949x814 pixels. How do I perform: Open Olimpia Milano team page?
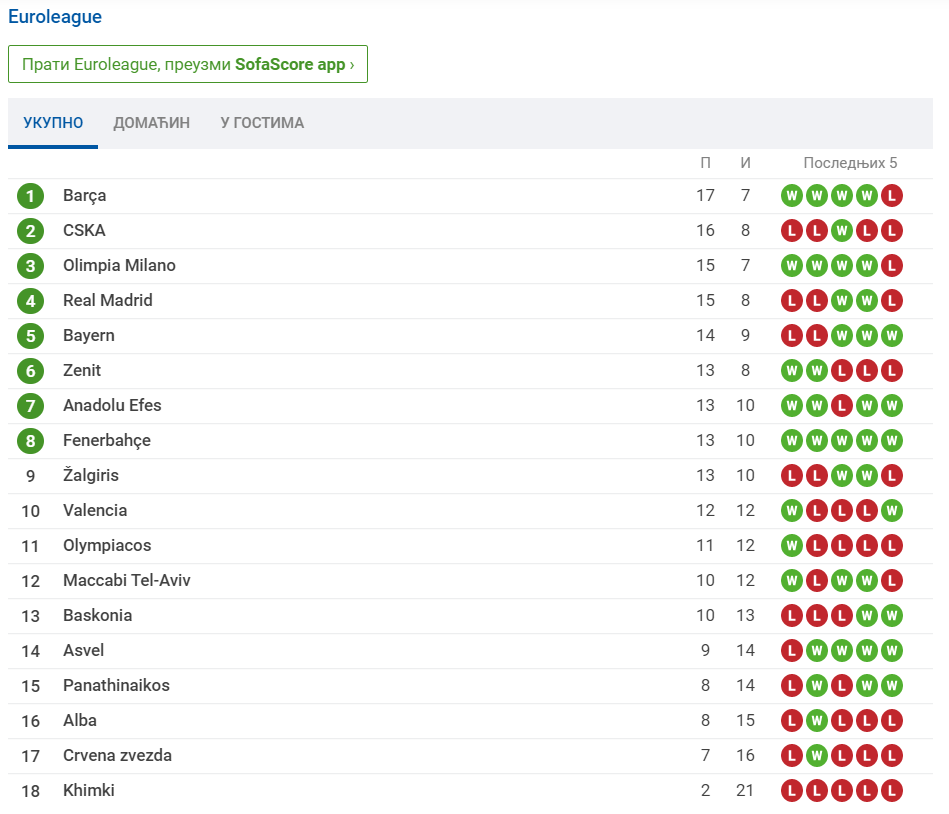point(119,266)
